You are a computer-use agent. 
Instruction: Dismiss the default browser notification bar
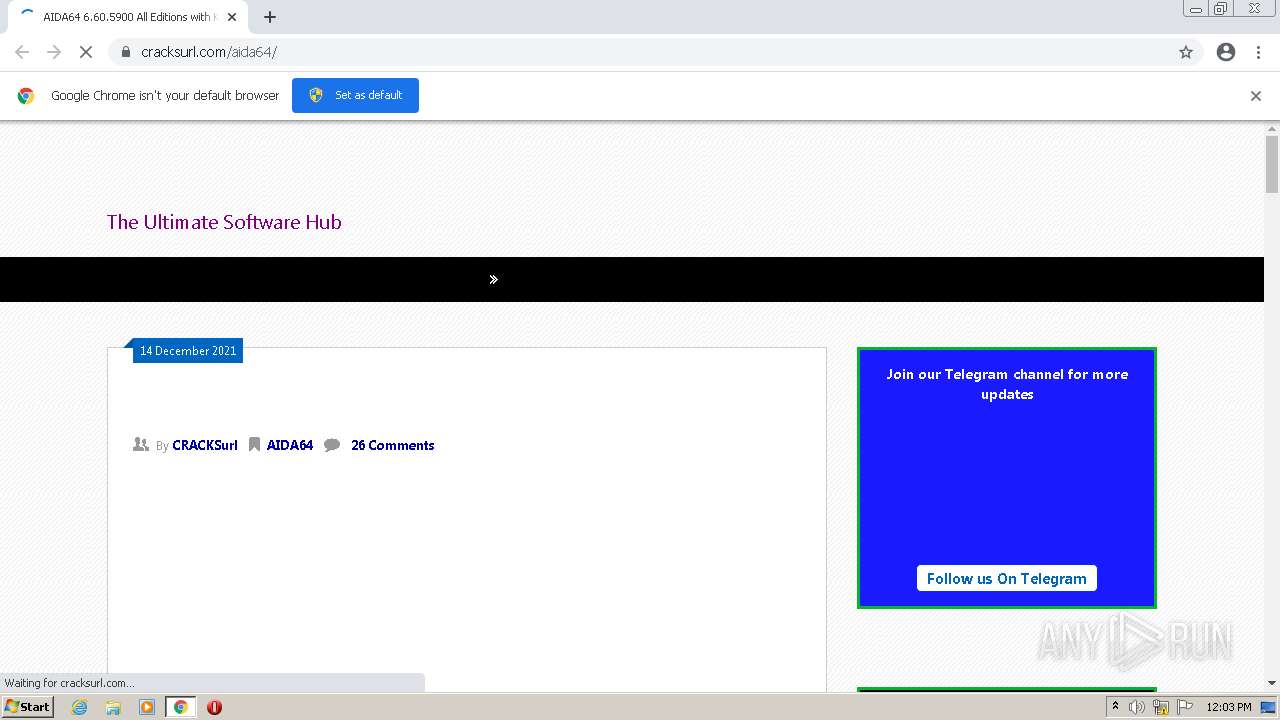pos(1256,96)
